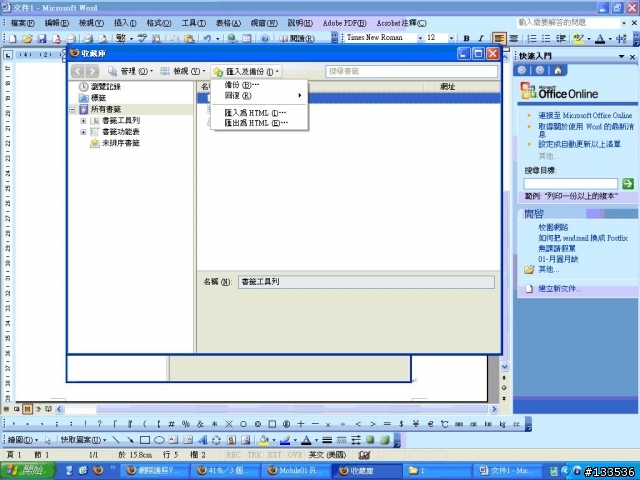Toggle Bold formatting in Word

coord(466,38)
